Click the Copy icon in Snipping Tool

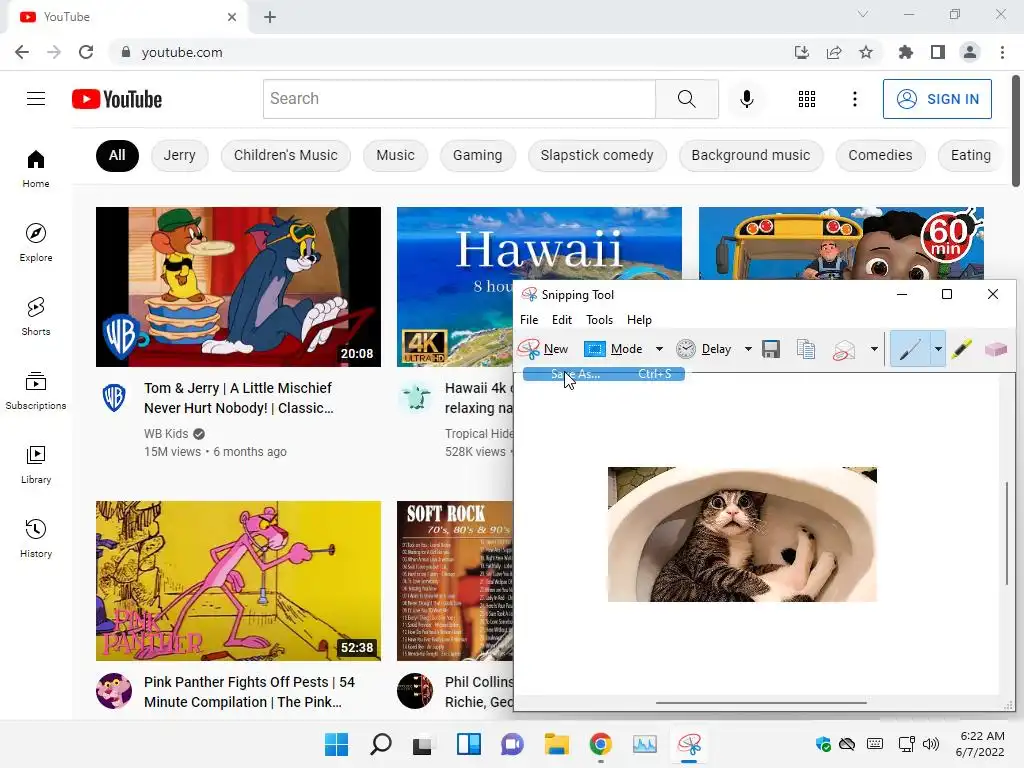pos(806,349)
